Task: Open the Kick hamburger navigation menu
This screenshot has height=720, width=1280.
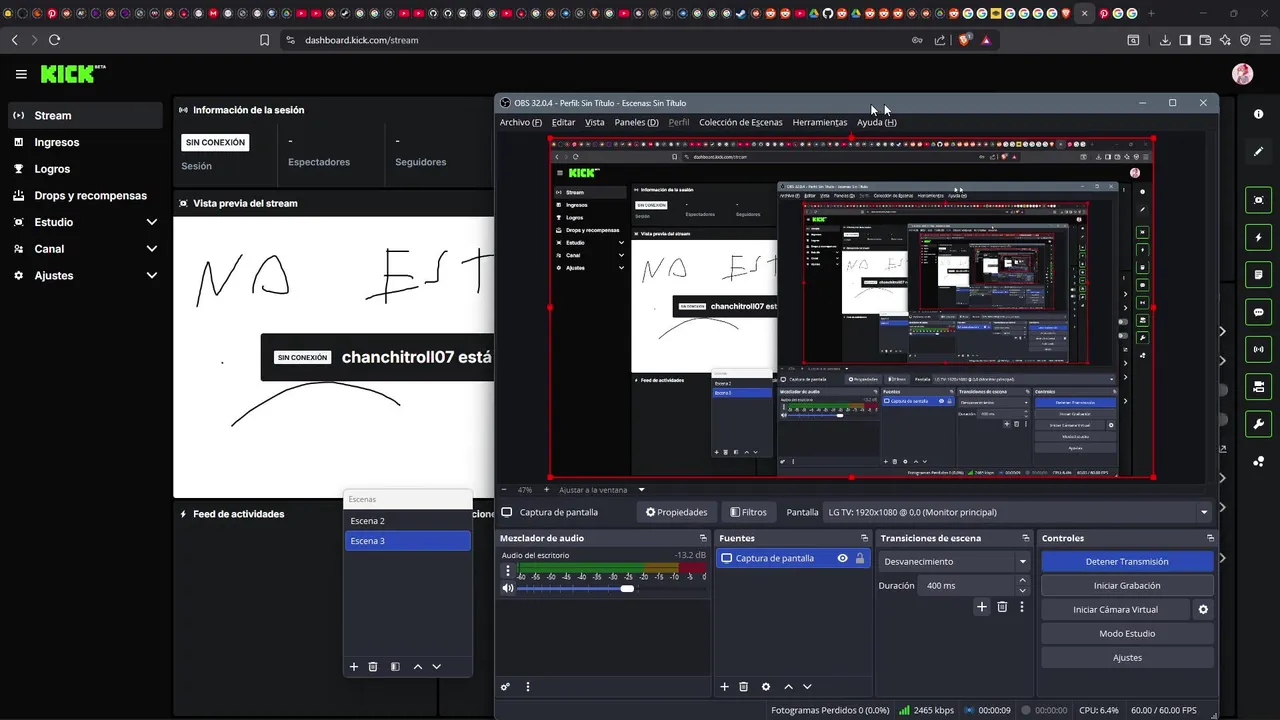Action: pyautogui.click(x=21, y=74)
